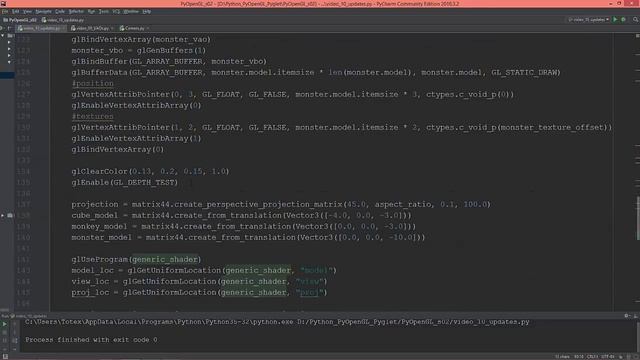
Task: Run the script with the green play button
Action: (615, 20)
